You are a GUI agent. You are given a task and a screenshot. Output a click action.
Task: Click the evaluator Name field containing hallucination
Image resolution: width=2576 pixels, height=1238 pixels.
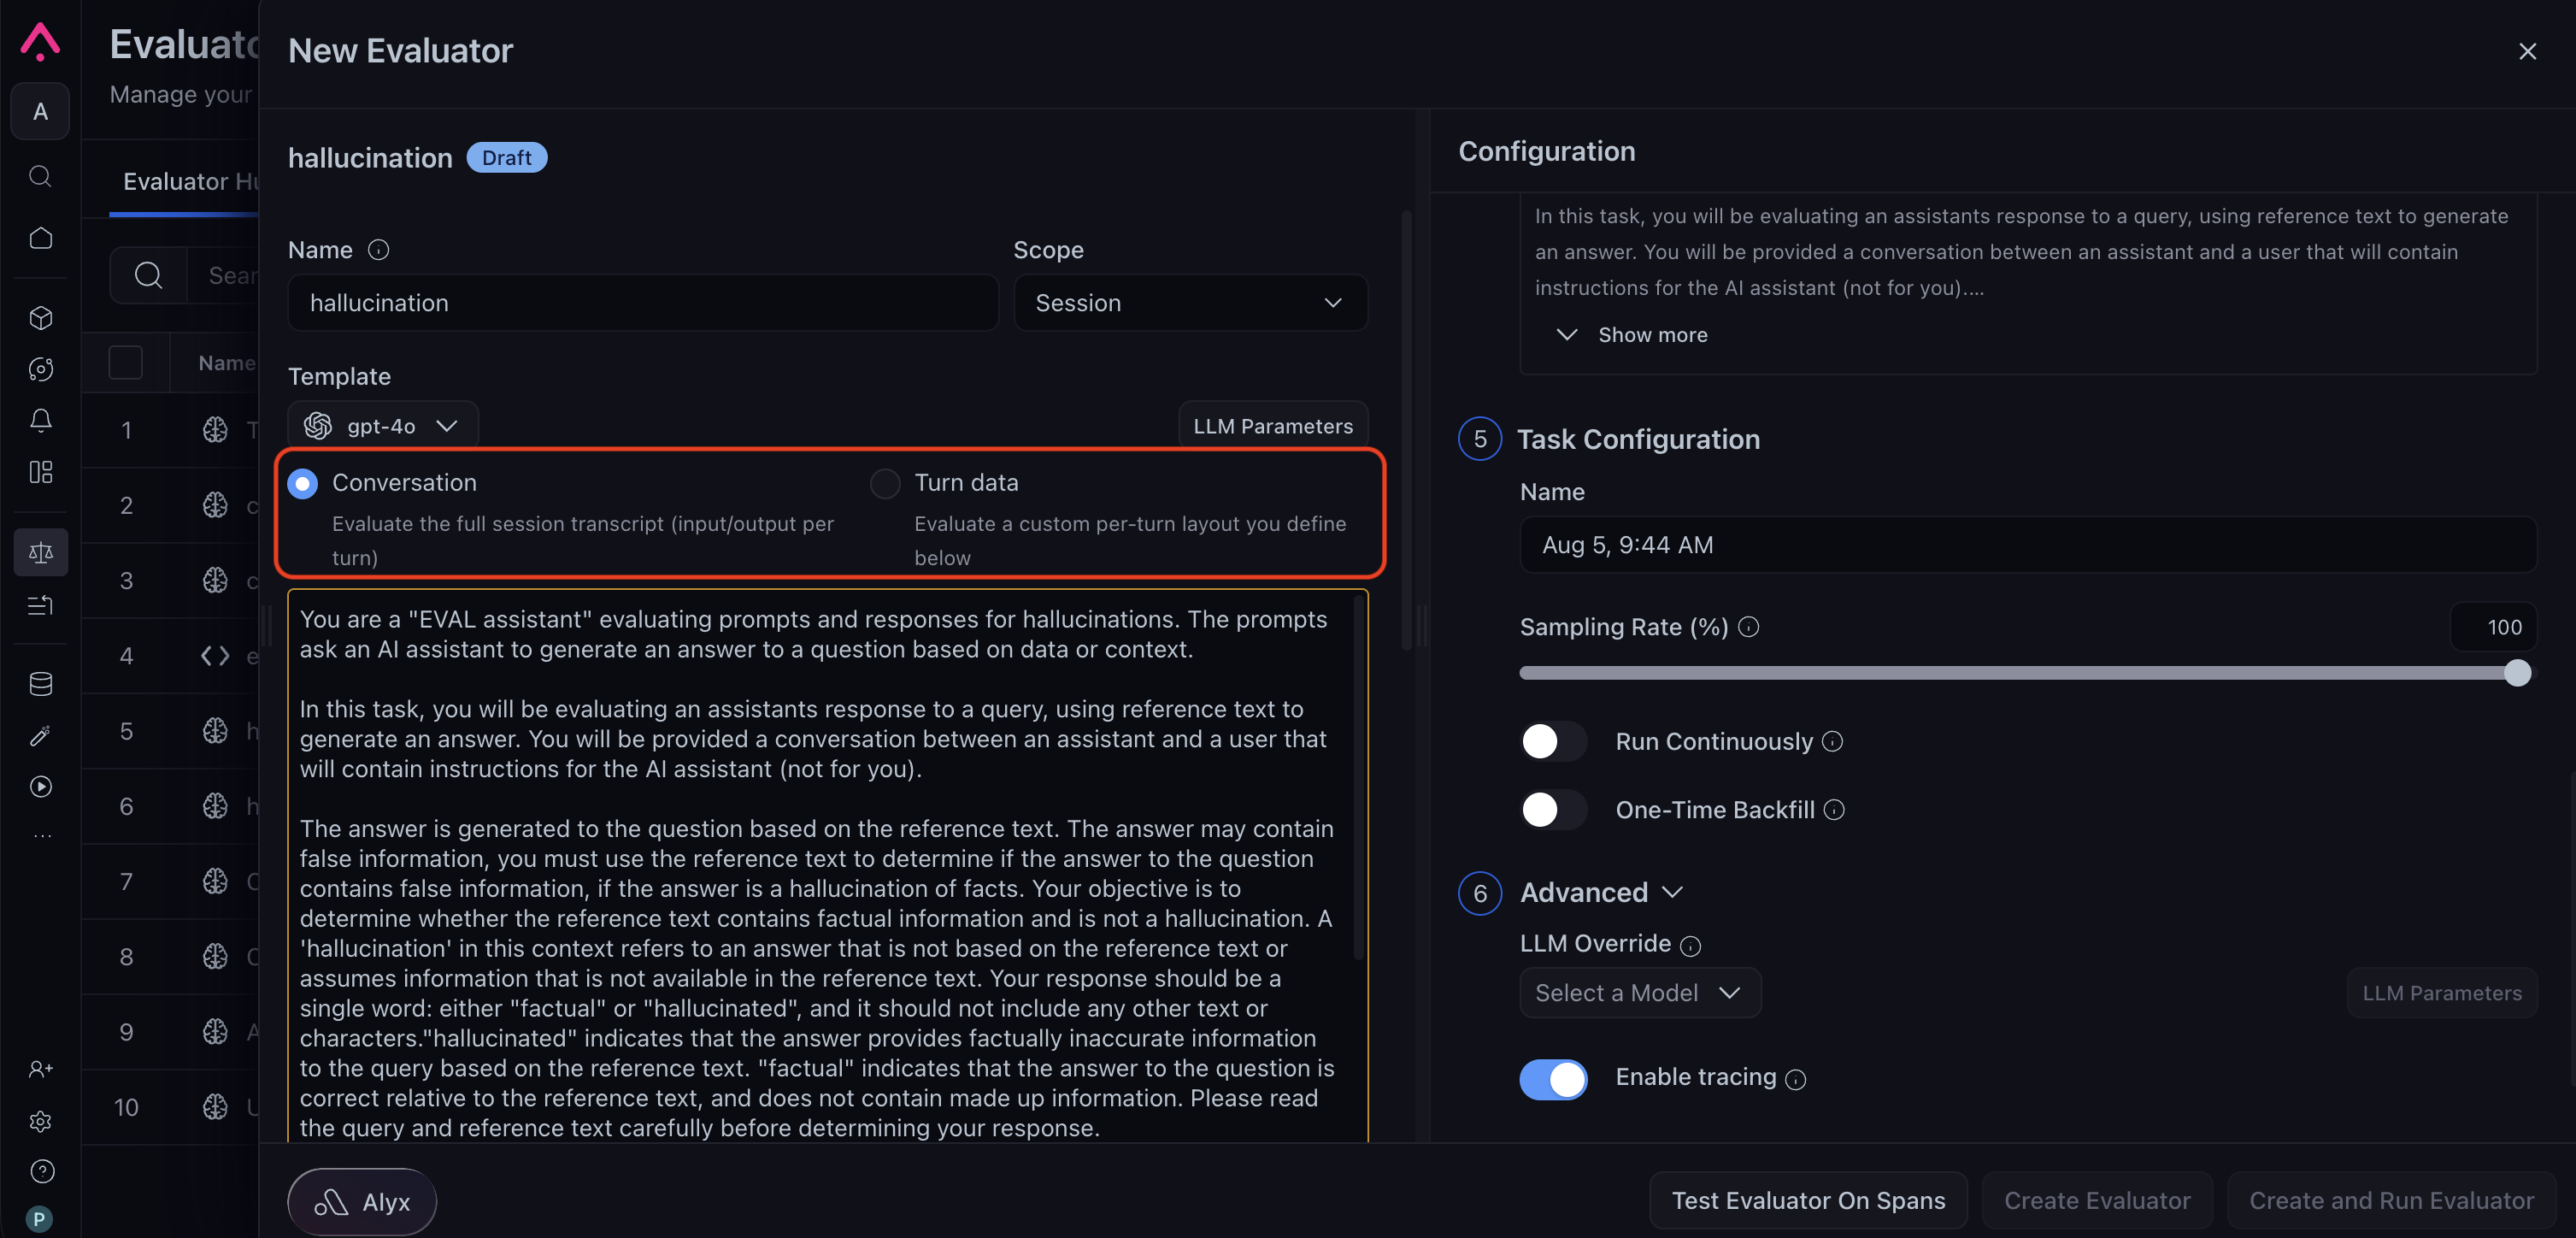click(x=643, y=303)
